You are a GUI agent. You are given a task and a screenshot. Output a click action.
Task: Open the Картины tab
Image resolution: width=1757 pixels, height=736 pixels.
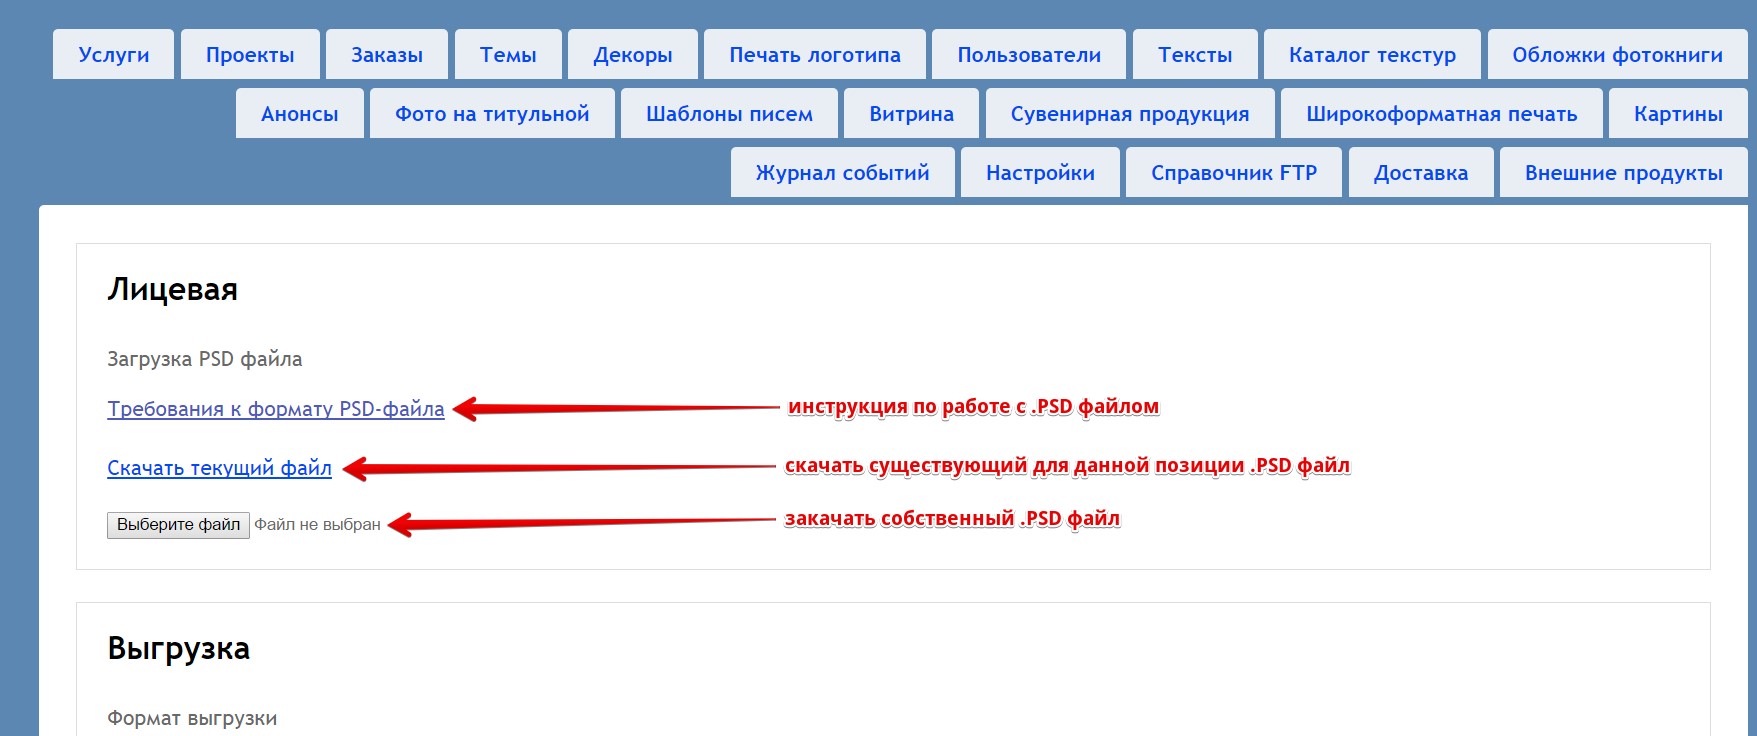(x=1678, y=114)
